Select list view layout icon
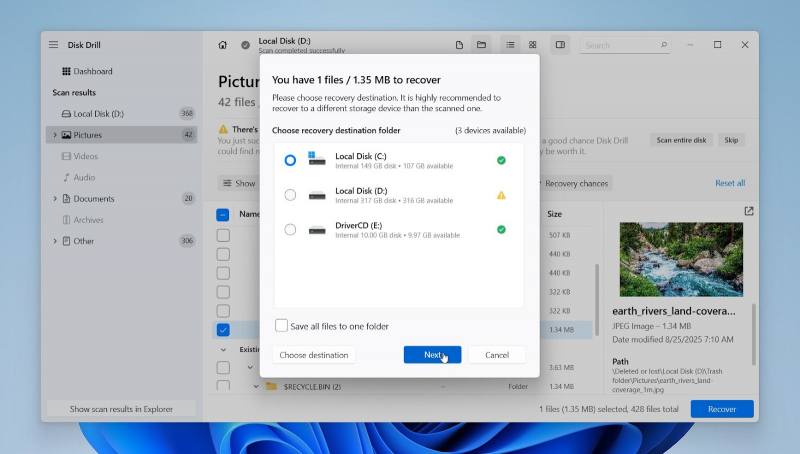Image resolution: width=800 pixels, height=454 pixels. (510, 45)
